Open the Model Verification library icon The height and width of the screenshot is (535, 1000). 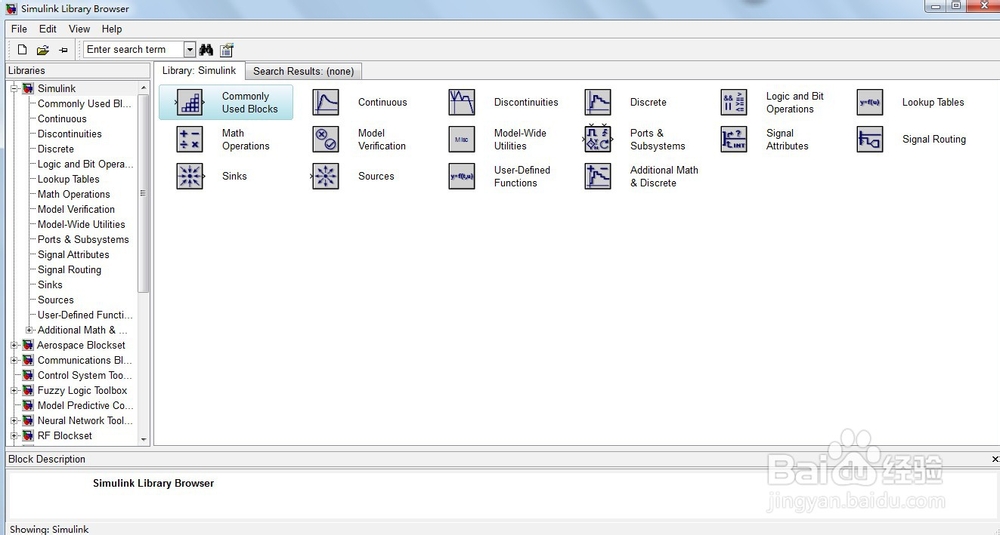[x=325, y=139]
